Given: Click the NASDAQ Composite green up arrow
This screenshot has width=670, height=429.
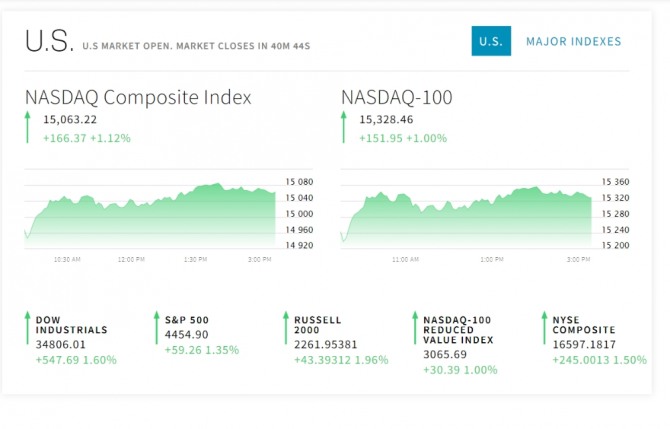Looking at the screenshot, I should (28, 127).
